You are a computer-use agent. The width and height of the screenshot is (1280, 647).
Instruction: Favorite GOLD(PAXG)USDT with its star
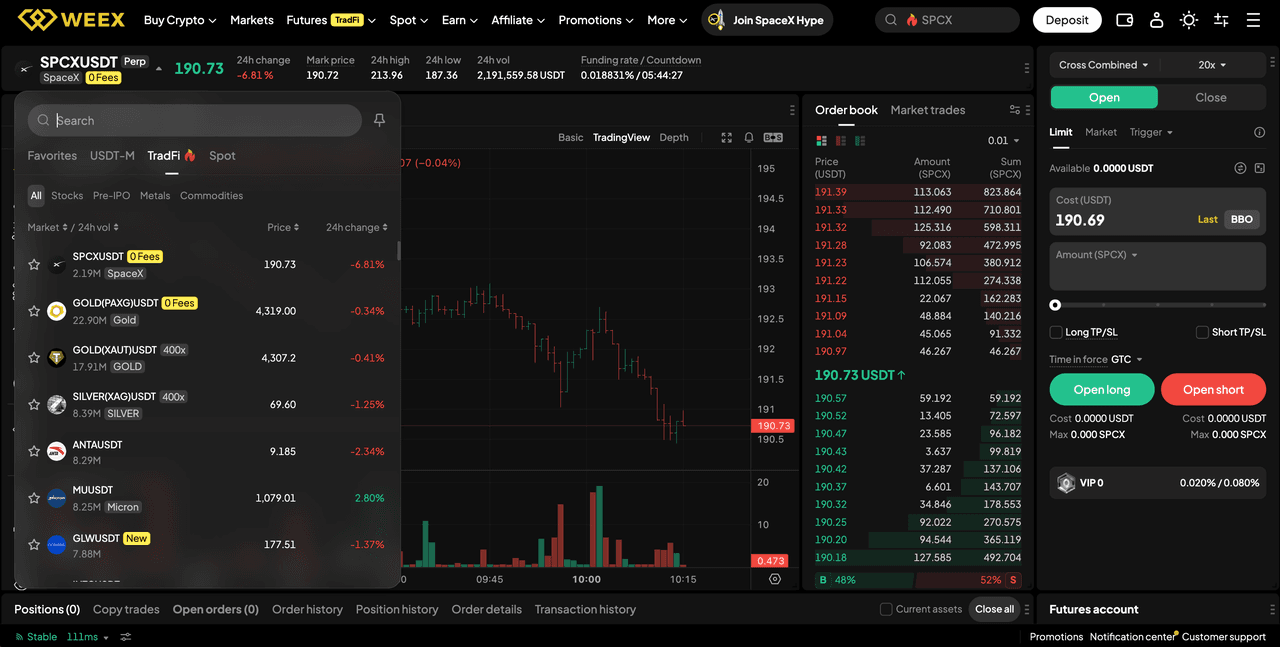tap(34, 311)
